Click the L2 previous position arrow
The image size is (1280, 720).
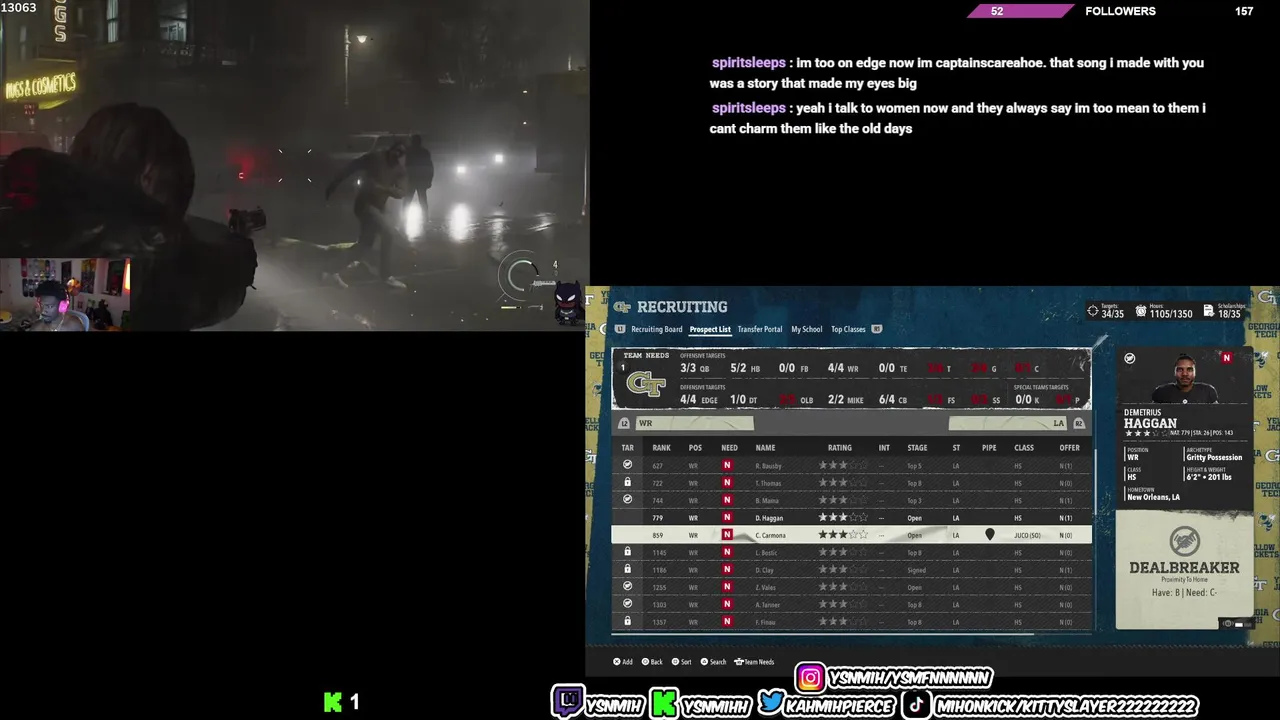click(x=624, y=423)
